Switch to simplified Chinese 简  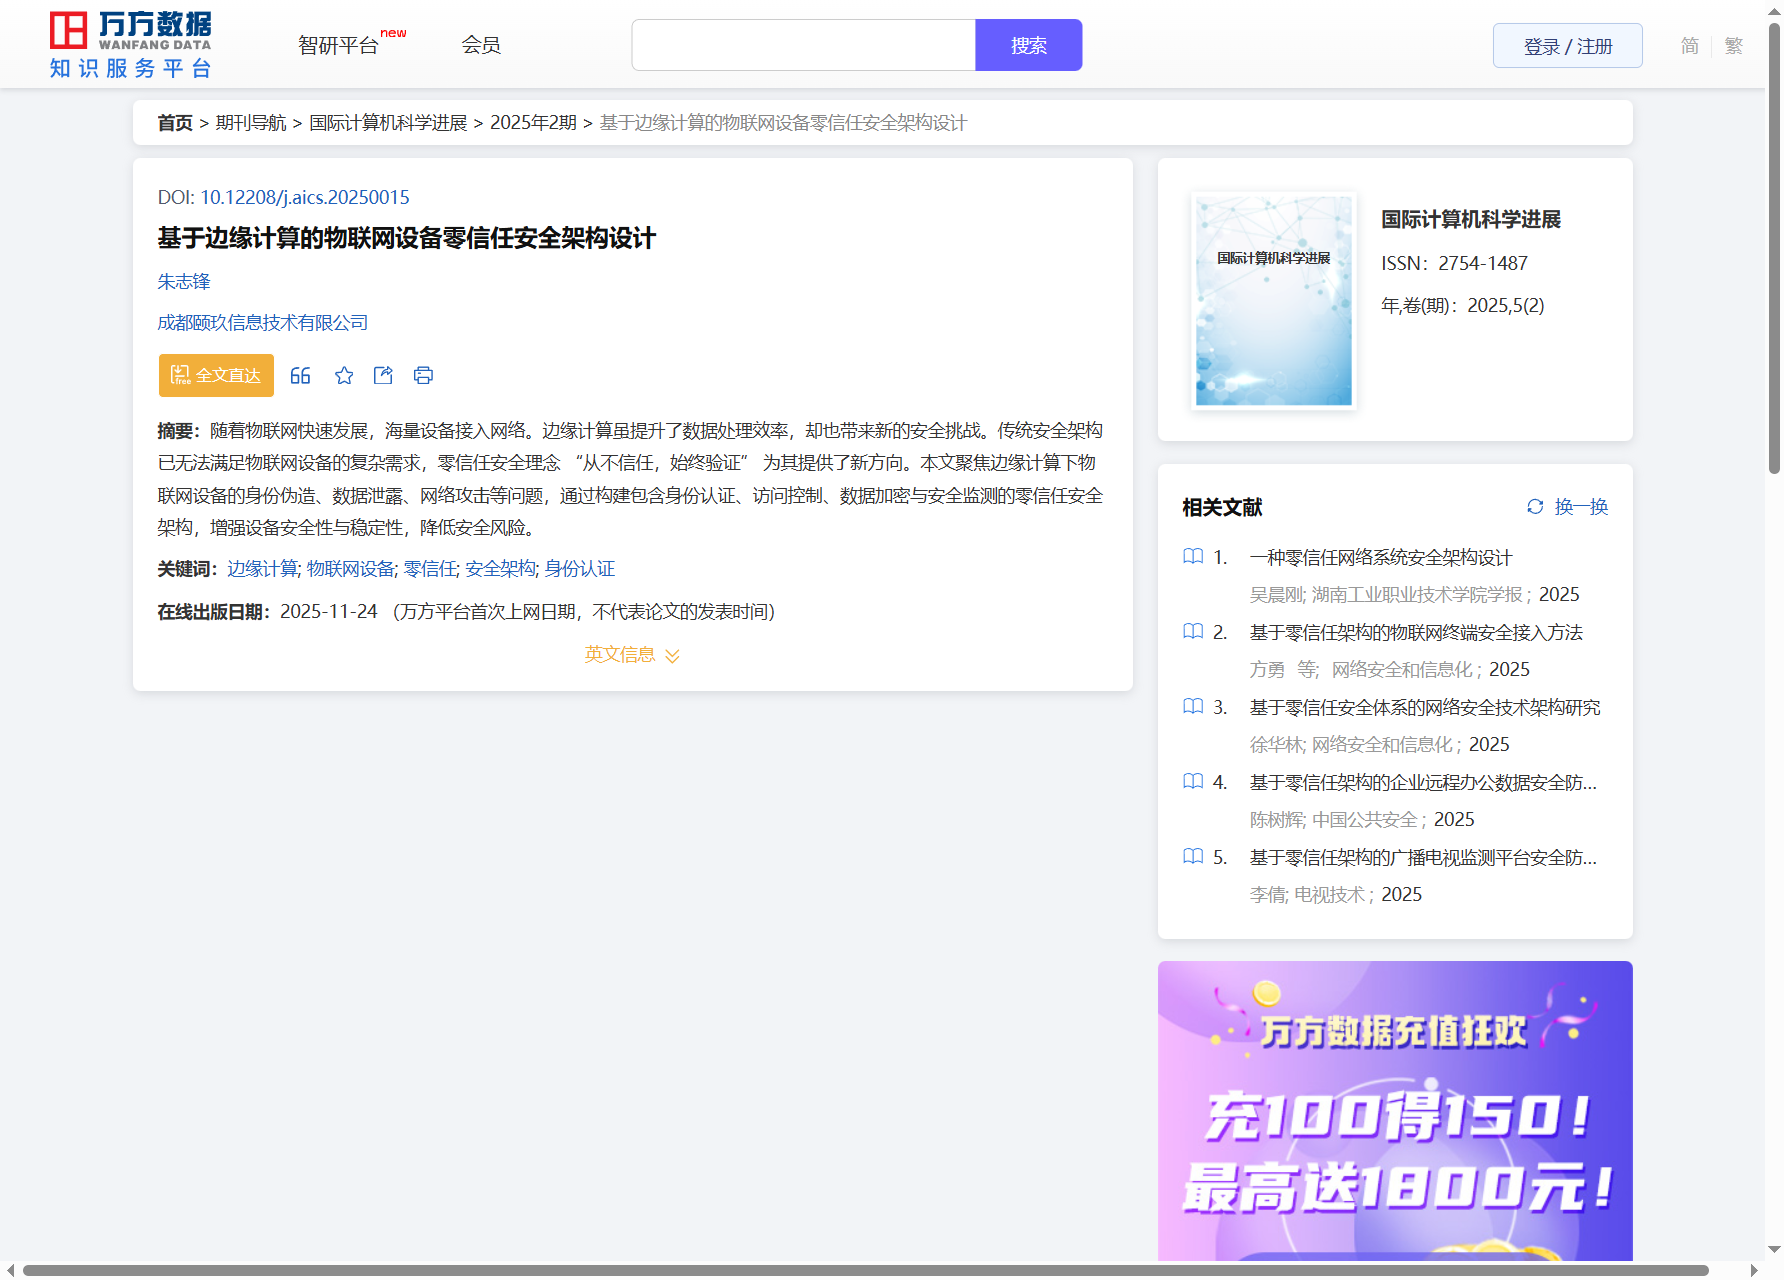(1689, 46)
